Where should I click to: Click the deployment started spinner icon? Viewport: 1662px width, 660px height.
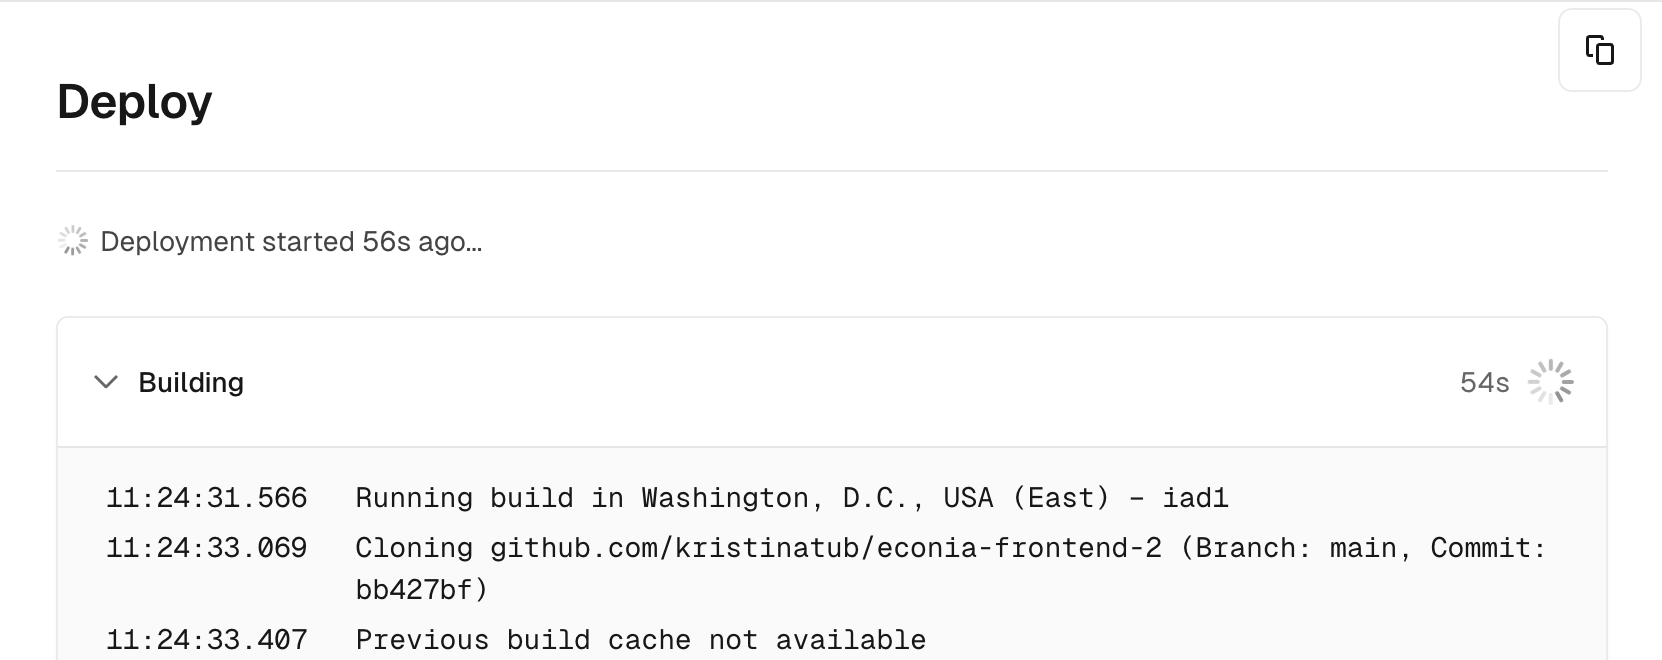click(73, 241)
